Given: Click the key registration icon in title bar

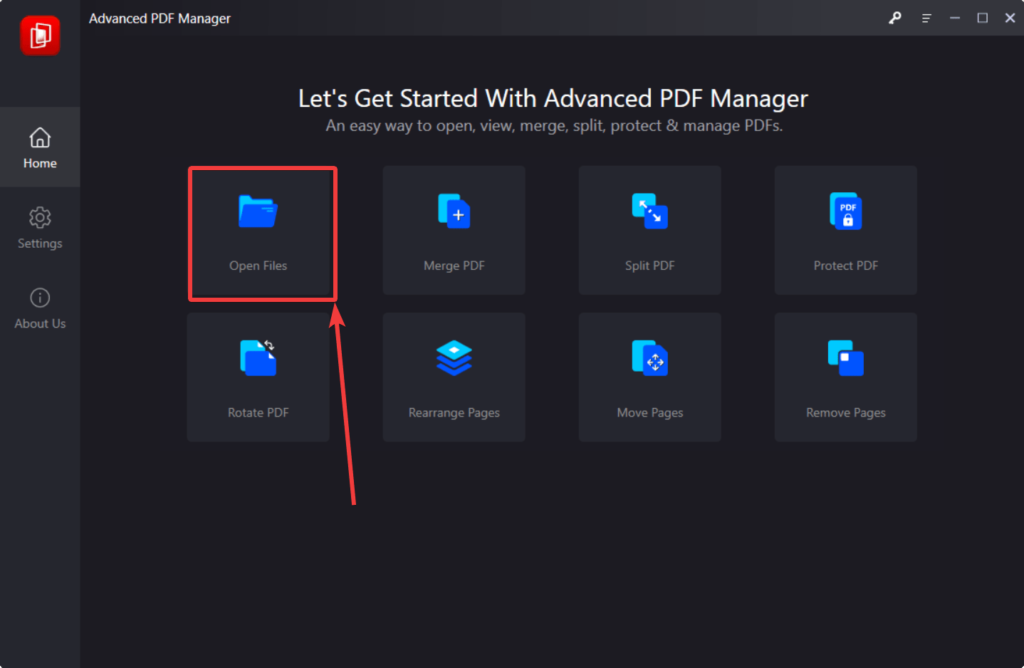Looking at the screenshot, I should [895, 18].
